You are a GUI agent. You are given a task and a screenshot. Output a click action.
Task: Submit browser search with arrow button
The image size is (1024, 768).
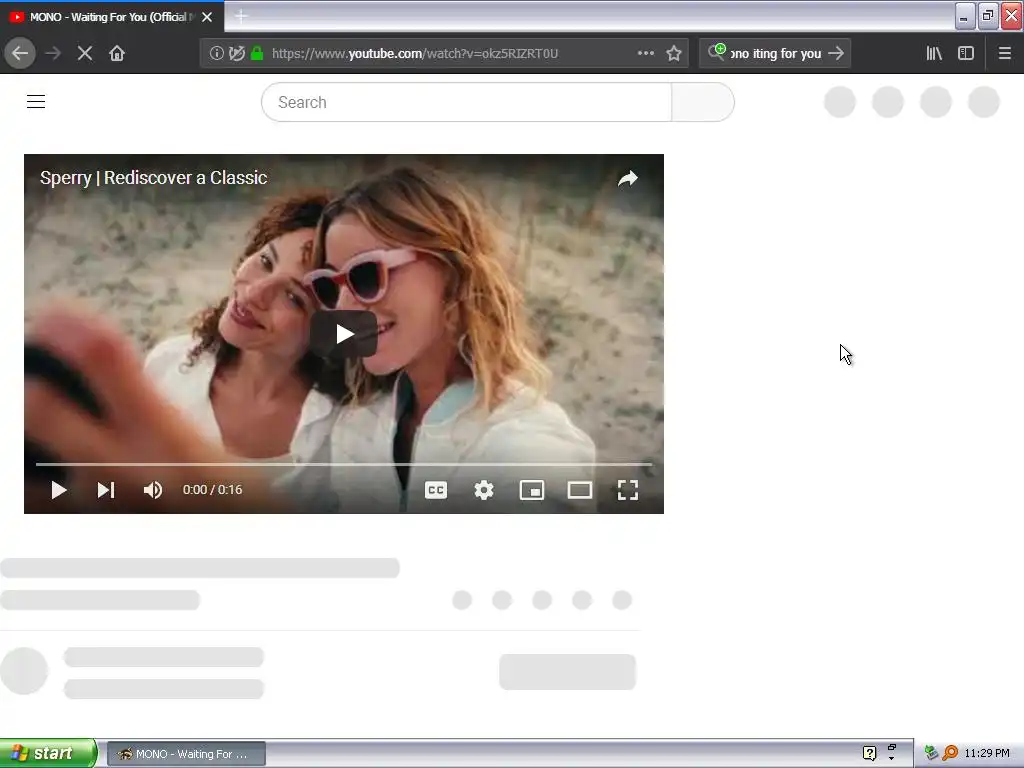836,53
